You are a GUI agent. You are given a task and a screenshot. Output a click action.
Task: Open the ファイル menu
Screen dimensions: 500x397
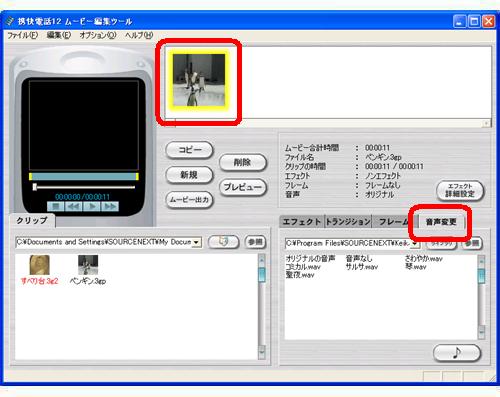[22, 35]
